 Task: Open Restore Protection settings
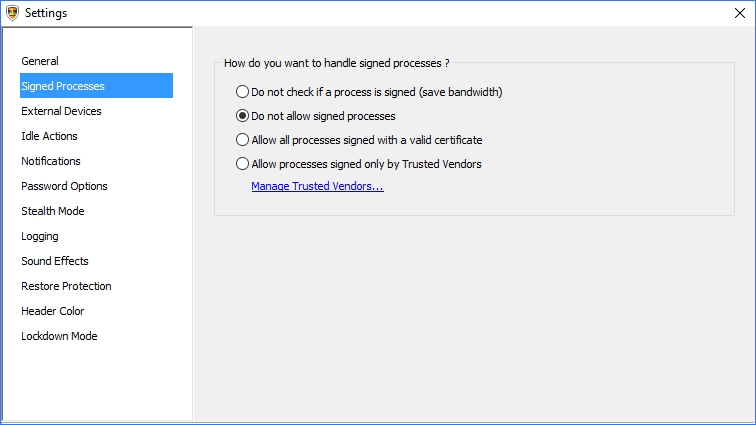pos(66,286)
